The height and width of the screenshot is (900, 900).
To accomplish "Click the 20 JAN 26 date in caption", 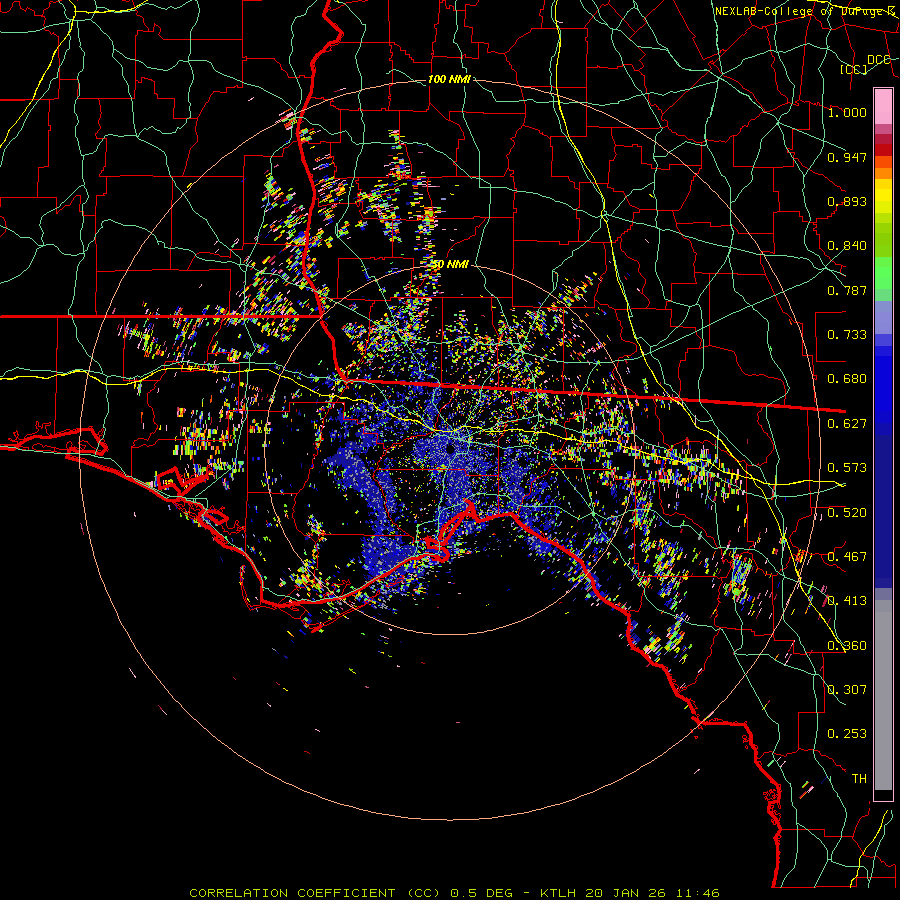I will (627, 893).
